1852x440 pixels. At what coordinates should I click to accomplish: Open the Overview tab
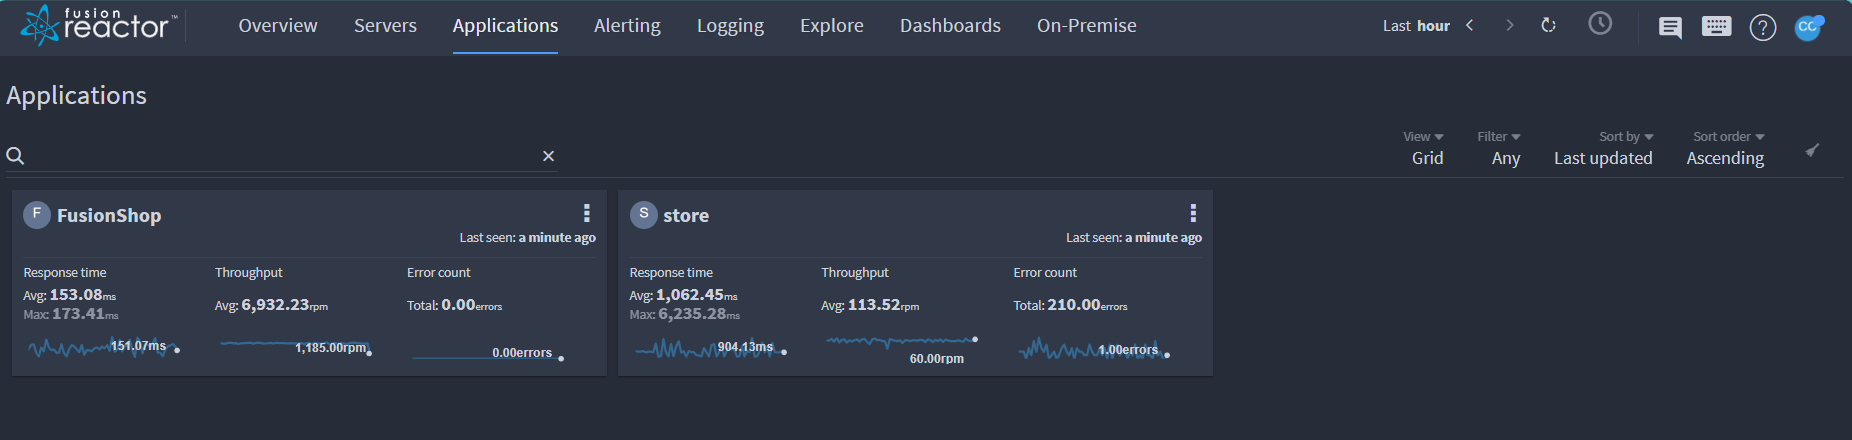(x=278, y=26)
